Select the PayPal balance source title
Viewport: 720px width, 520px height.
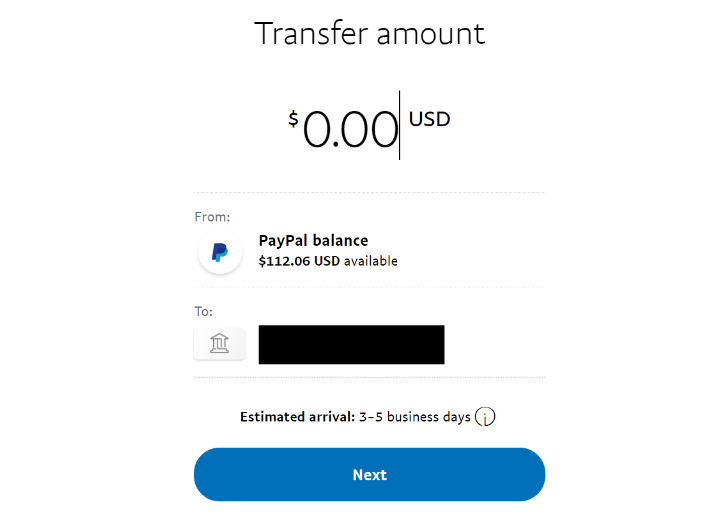[313, 241]
